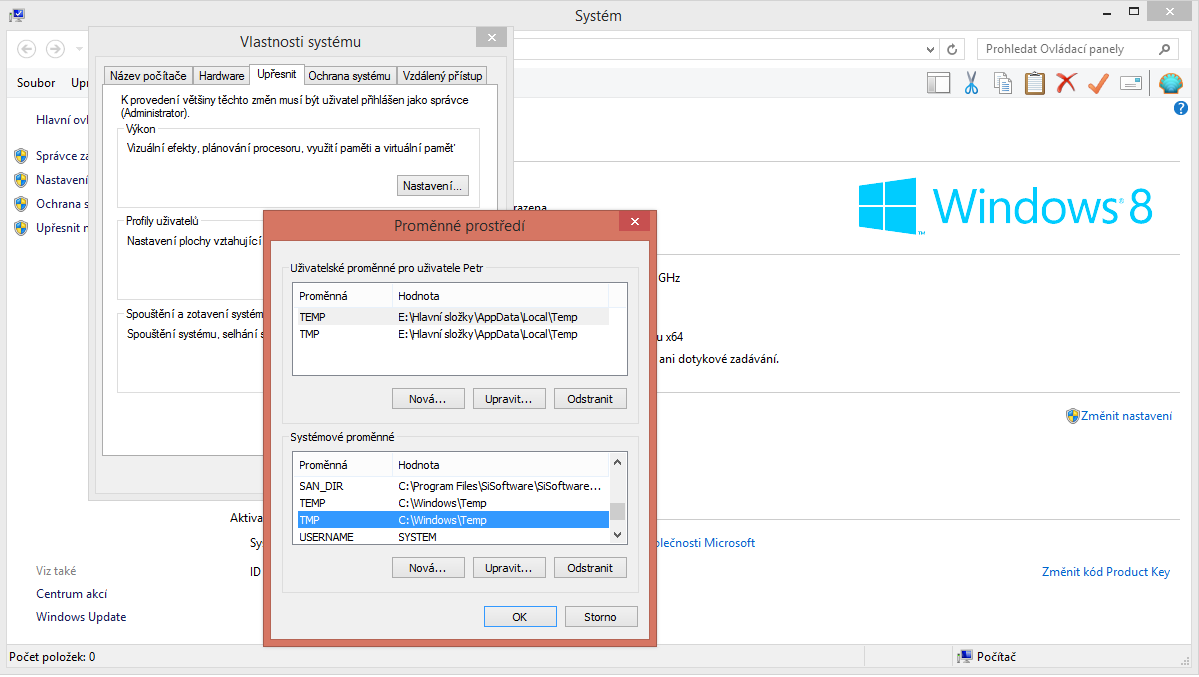Select the highlighted system TMP row
This screenshot has width=1199, height=677.
[x=453, y=520]
